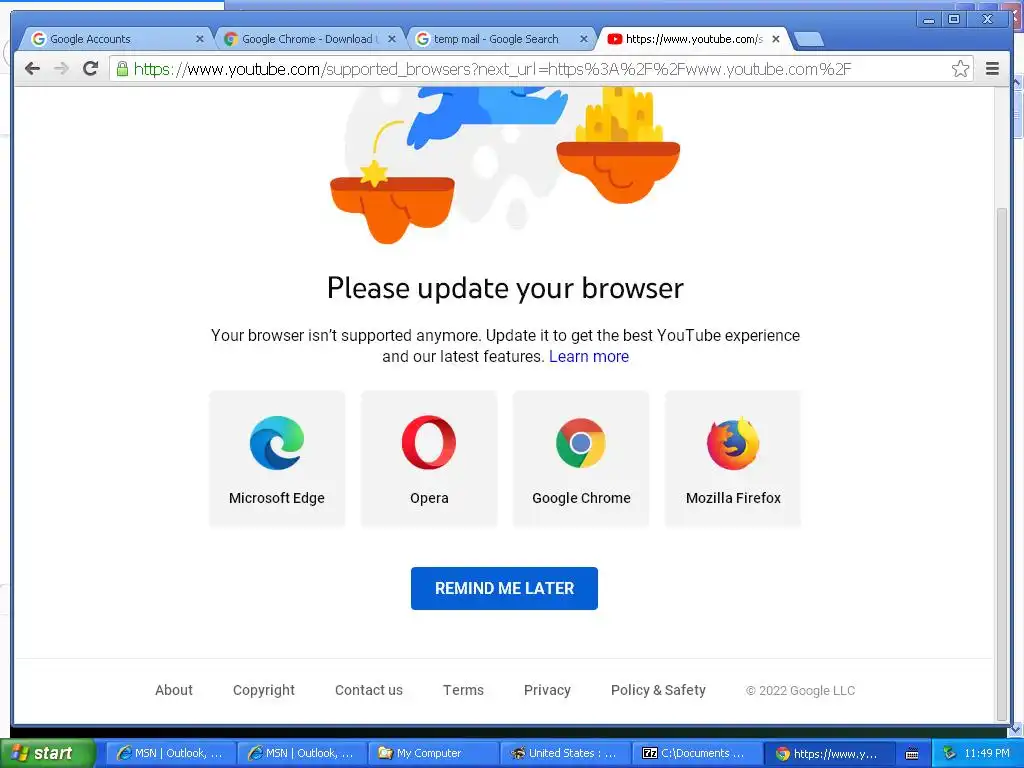Reload the YouTube page
The width and height of the screenshot is (1024, 768).
91,69
